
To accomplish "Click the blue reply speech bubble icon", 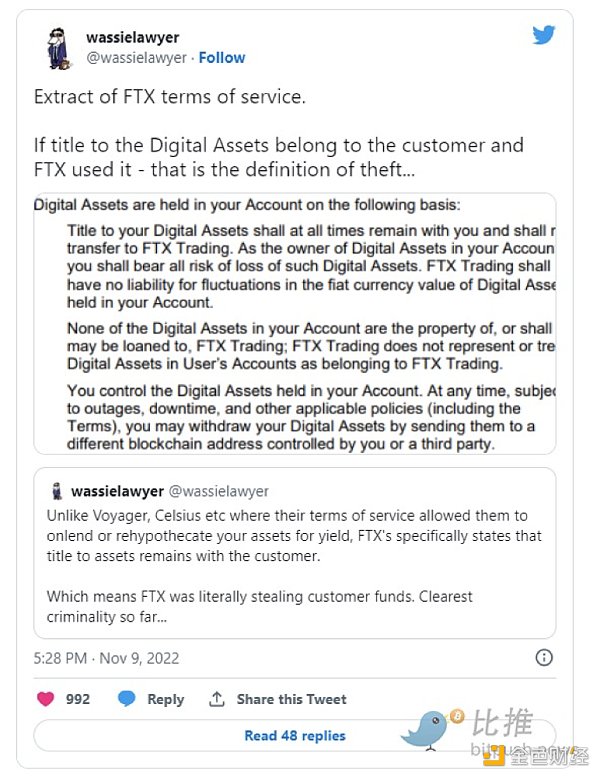I will (127, 699).
